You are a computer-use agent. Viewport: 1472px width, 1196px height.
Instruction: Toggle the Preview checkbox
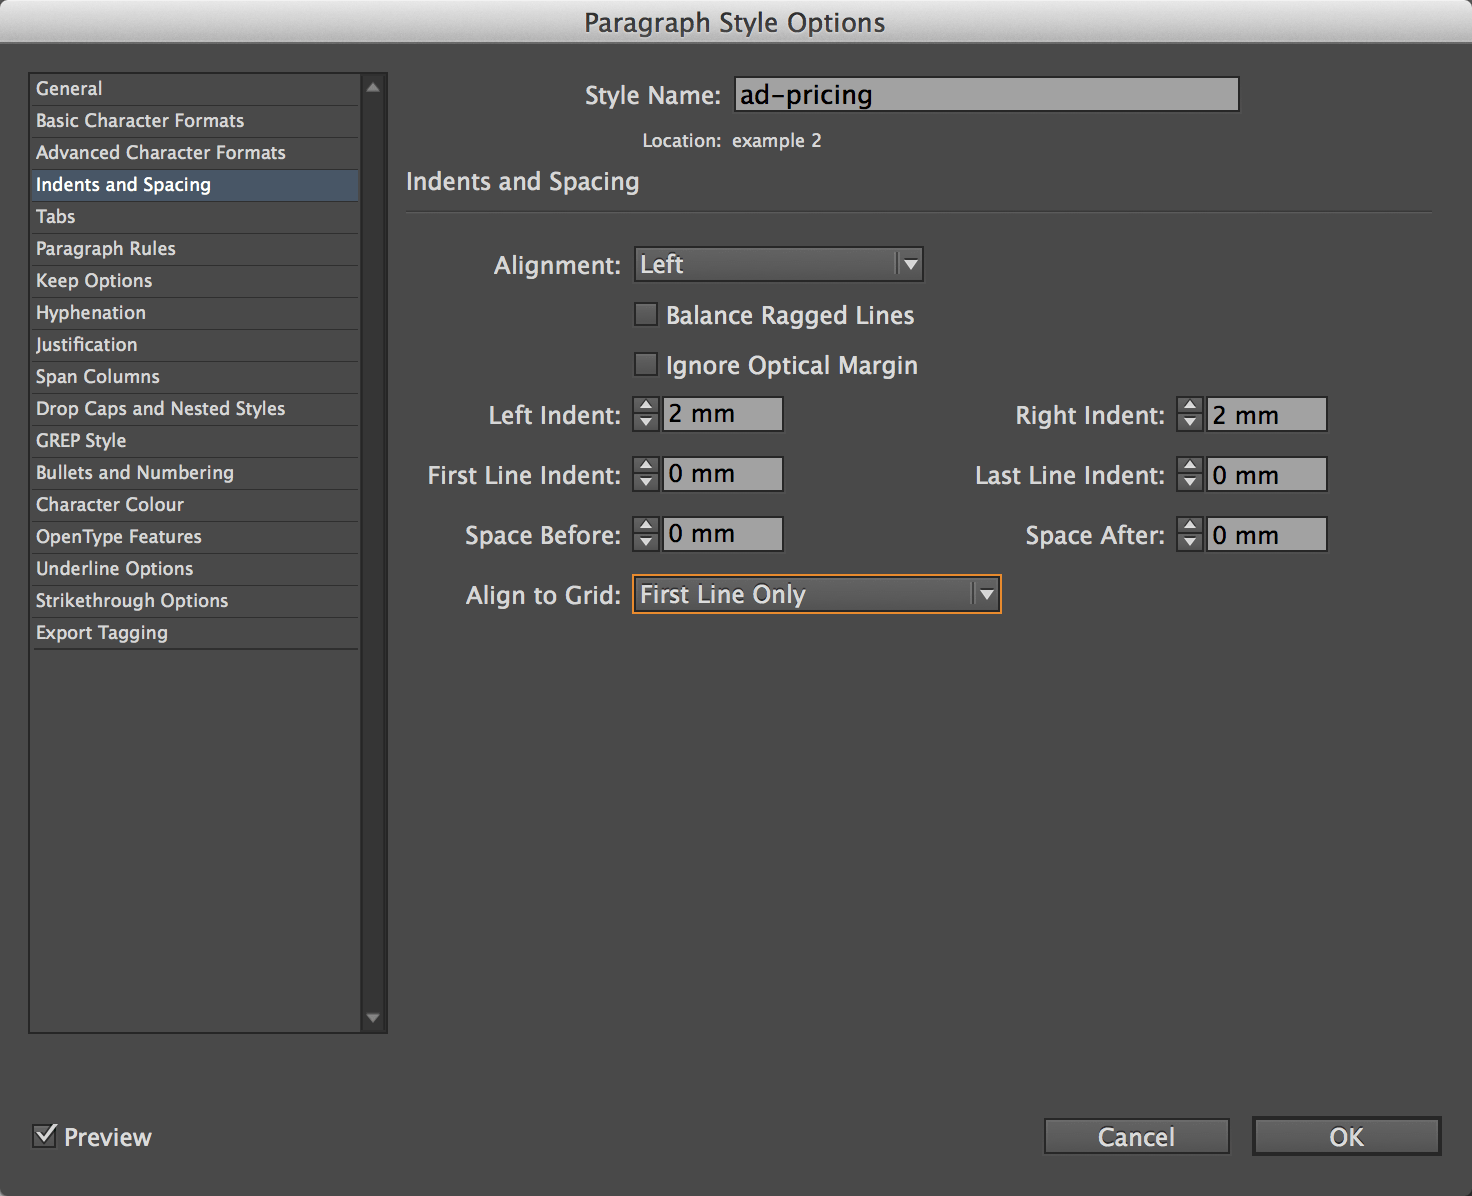point(45,1135)
